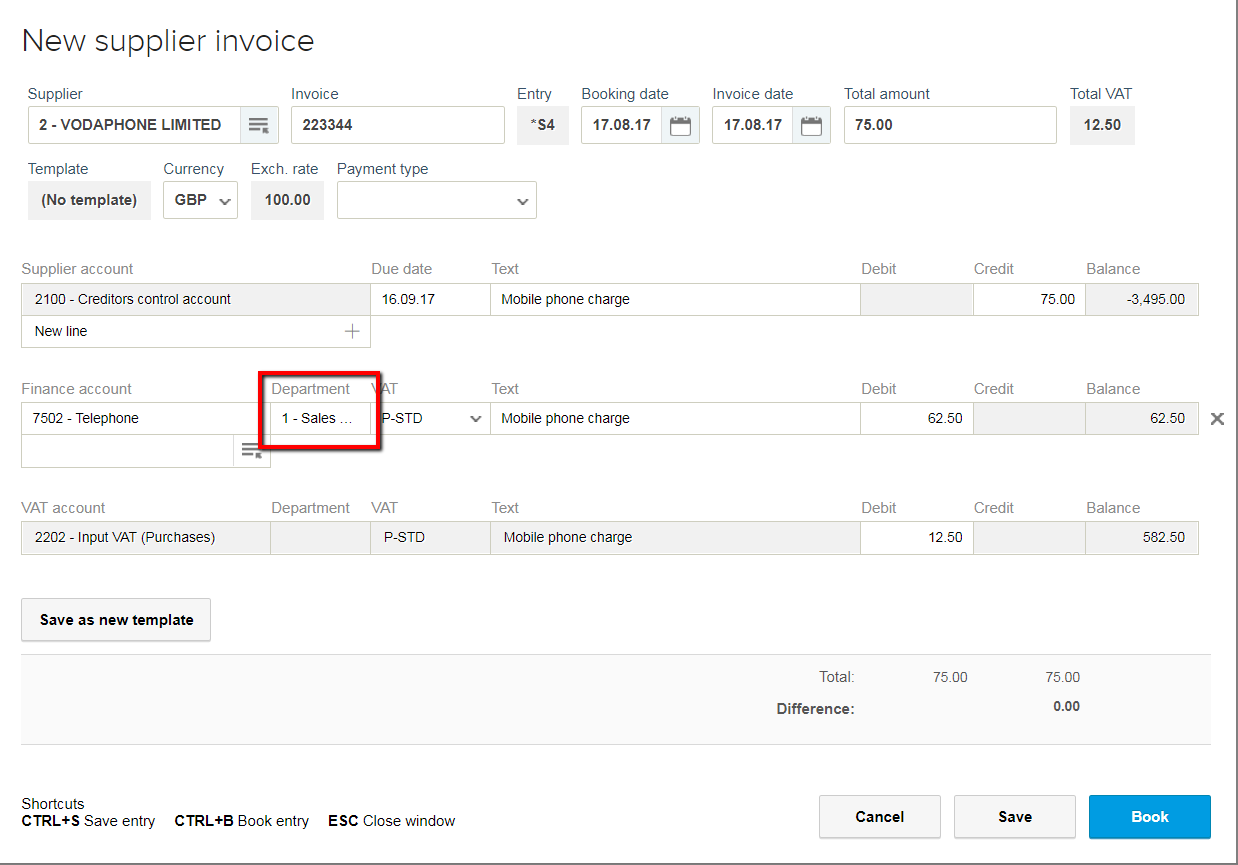This screenshot has height=865, width=1238.
Task: Click the empty Finance account input field
Action: (126, 451)
